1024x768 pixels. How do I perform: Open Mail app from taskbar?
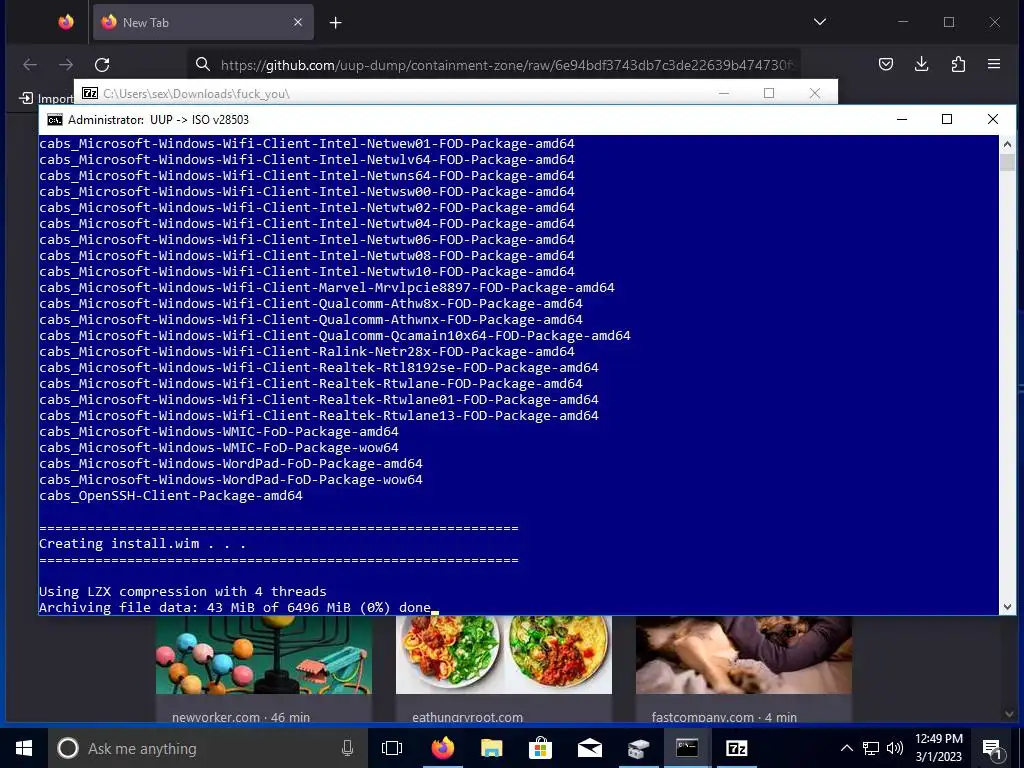[590, 748]
